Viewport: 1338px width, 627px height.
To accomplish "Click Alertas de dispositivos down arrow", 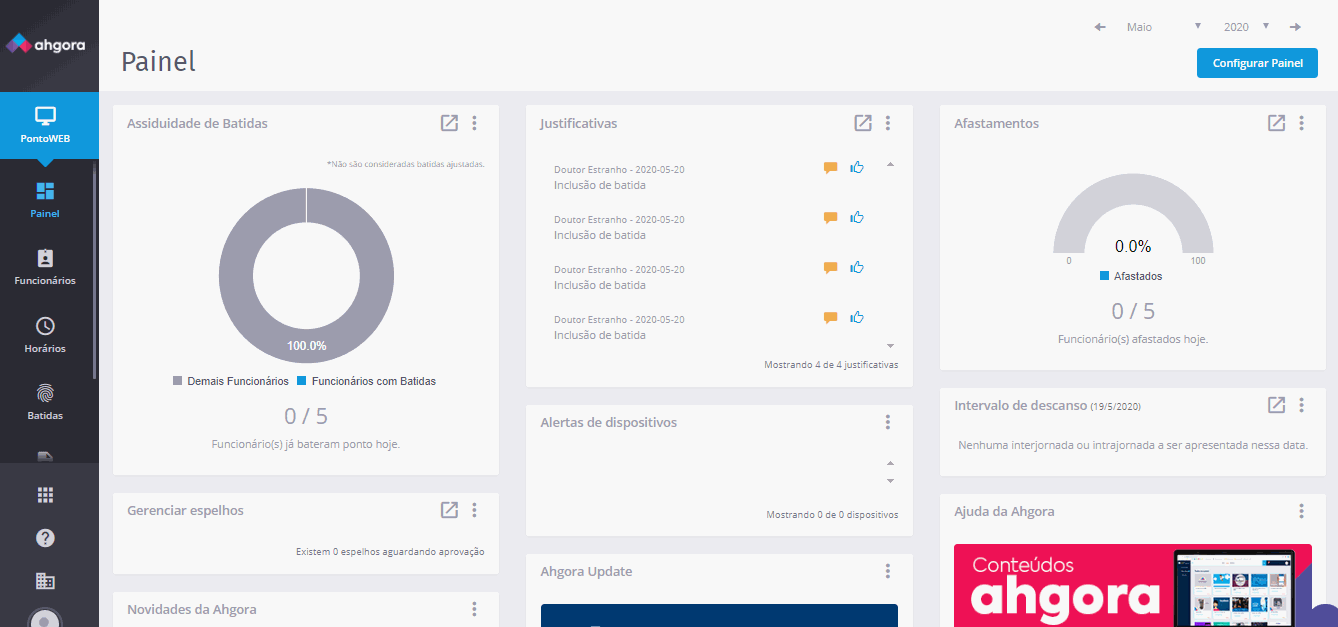I will (x=890, y=481).
